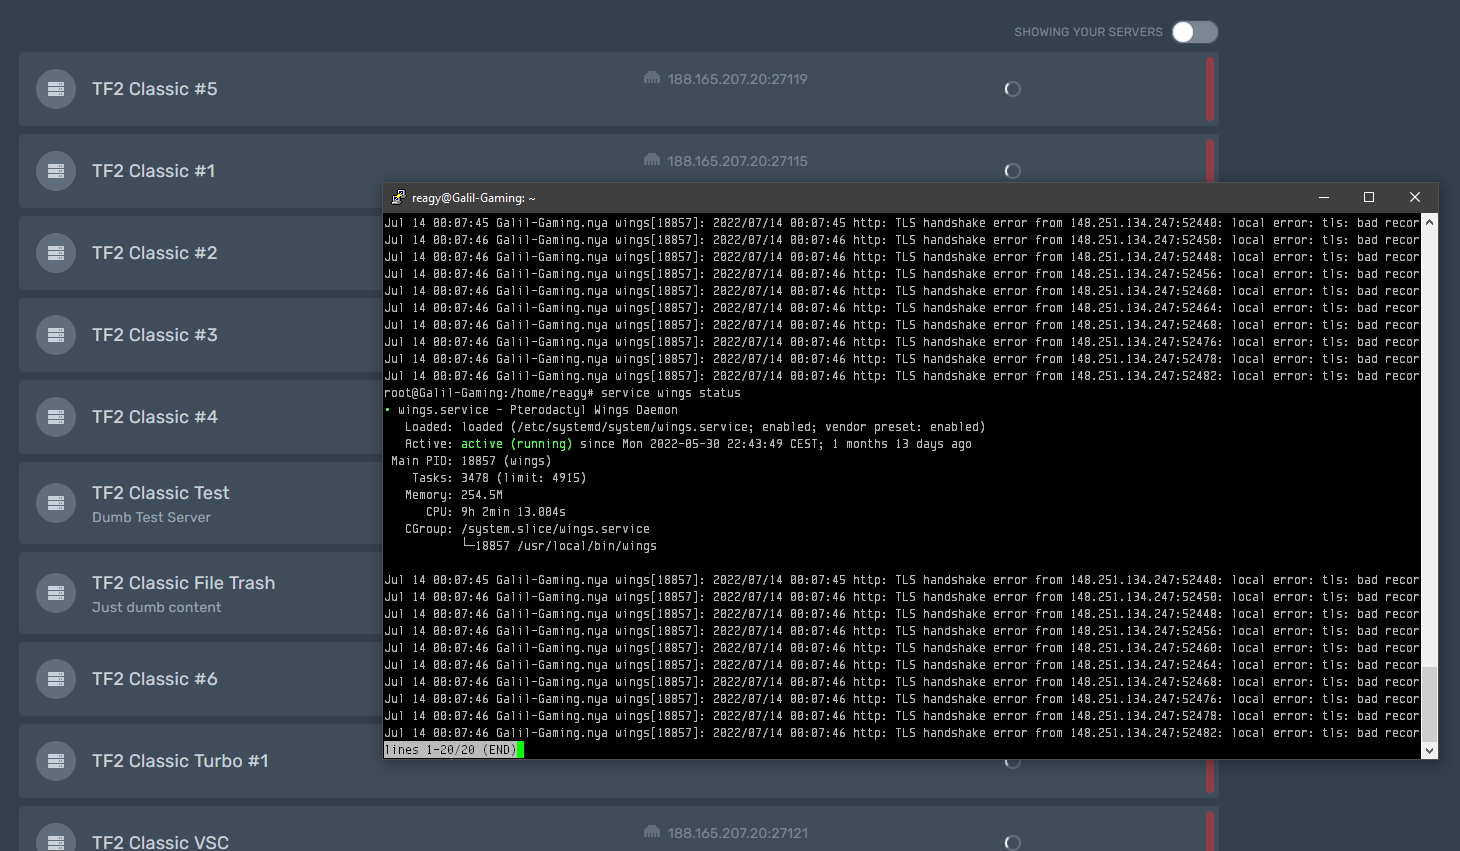Click the server icon for TF2 Classic #2
The height and width of the screenshot is (851, 1460).
pyautogui.click(x=56, y=253)
